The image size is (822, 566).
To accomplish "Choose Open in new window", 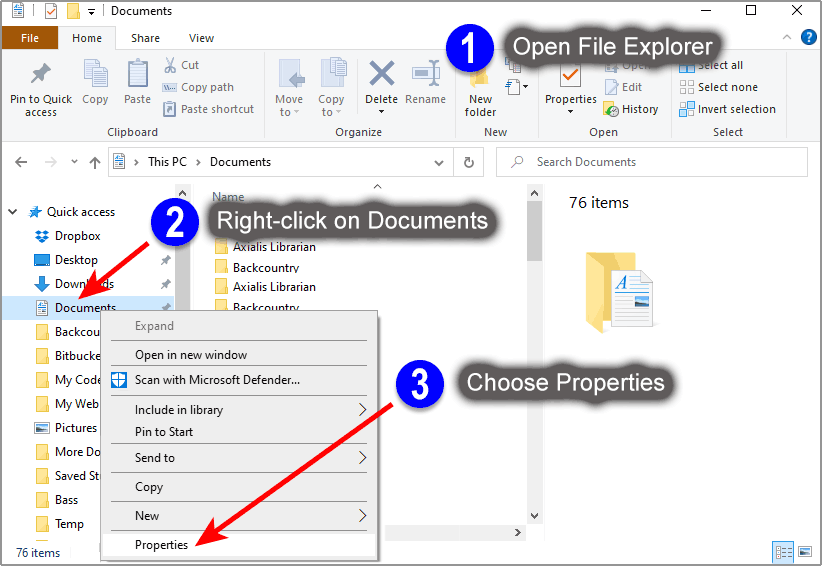I will click(239, 355).
